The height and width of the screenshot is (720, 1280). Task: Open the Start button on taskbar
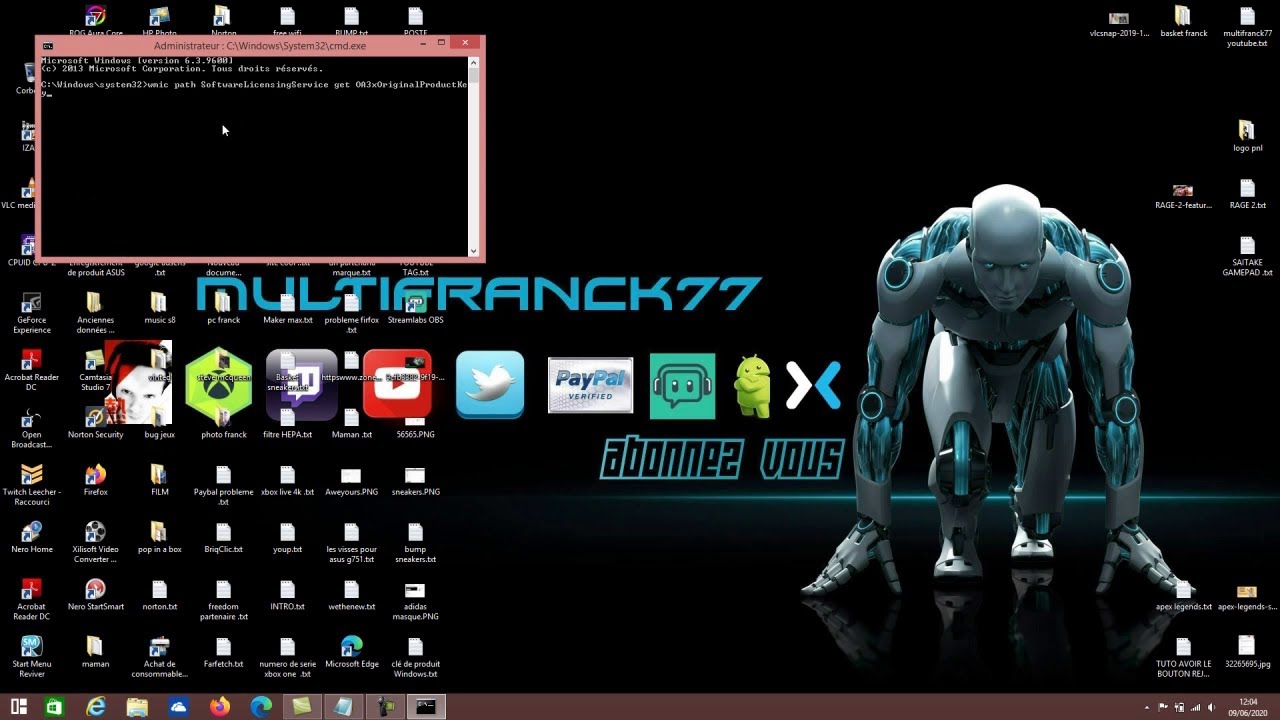(x=19, y=707)
